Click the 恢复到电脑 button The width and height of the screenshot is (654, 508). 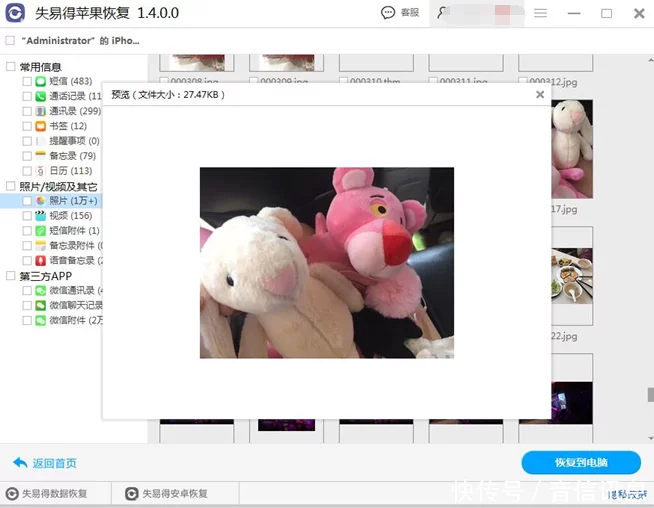tap(581, 463)
